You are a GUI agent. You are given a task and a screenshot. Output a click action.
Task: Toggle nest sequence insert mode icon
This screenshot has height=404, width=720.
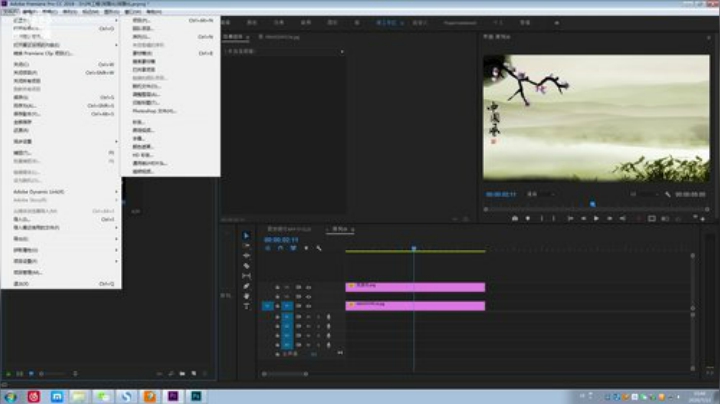pyautogui.click(x=268, y=248)
